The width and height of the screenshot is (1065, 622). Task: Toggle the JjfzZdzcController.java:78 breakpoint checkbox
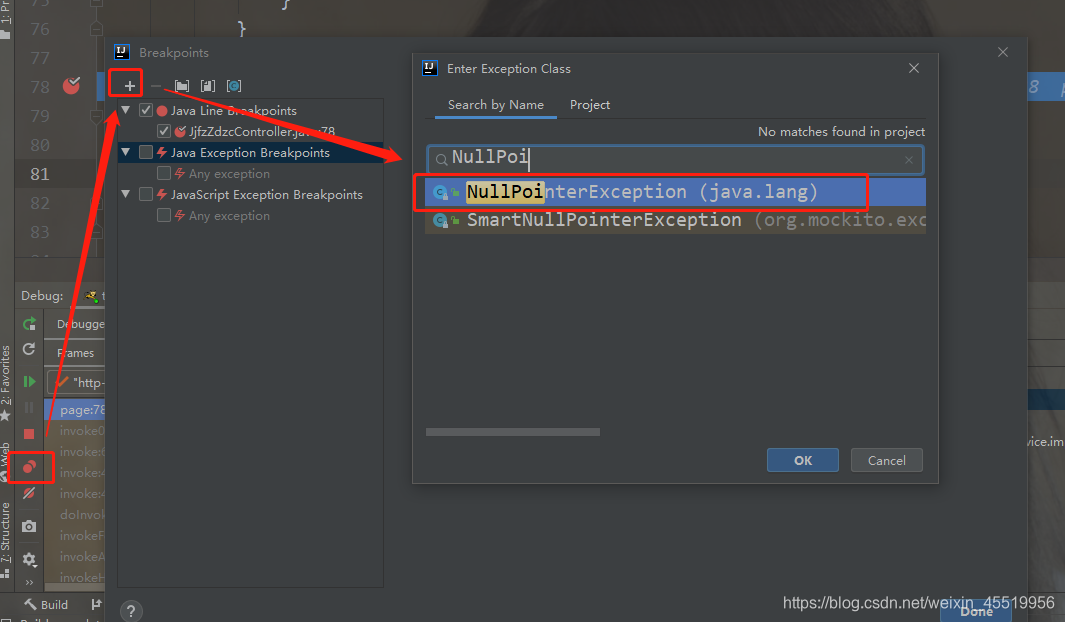(x=164, y=131)
